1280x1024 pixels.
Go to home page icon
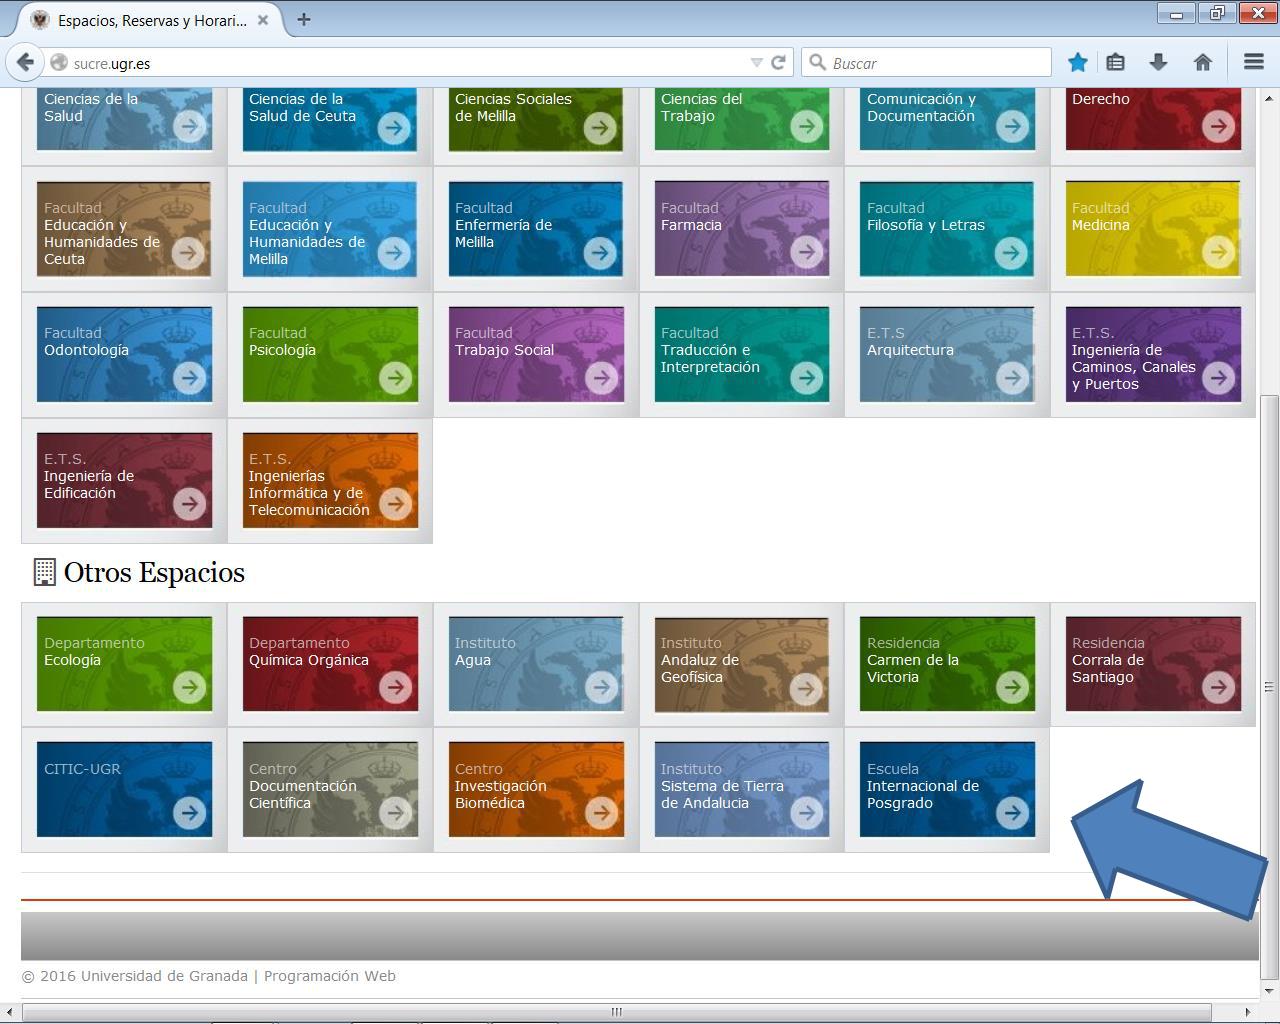(x=1203, y=62)
